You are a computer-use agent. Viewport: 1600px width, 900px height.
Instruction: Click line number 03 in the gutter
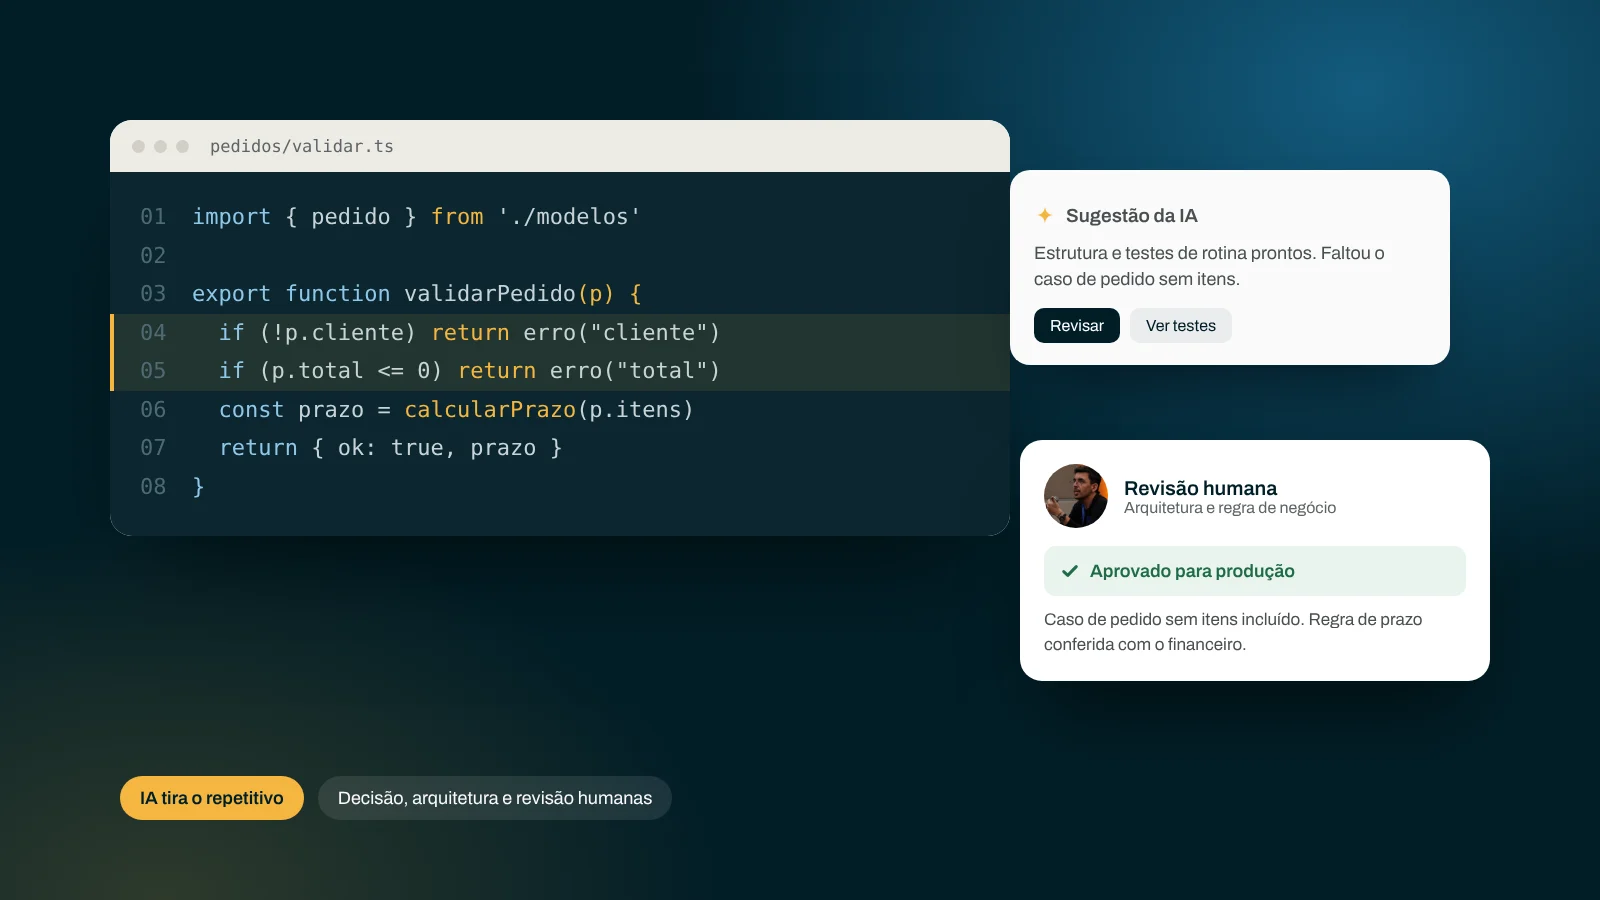click(x=153, y=294)
